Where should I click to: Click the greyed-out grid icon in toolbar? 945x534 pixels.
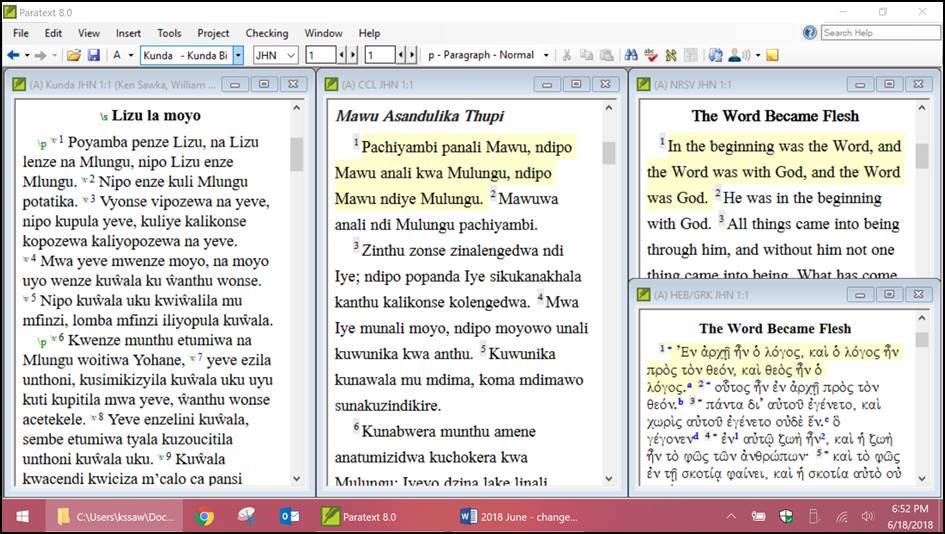coord(691,55)
